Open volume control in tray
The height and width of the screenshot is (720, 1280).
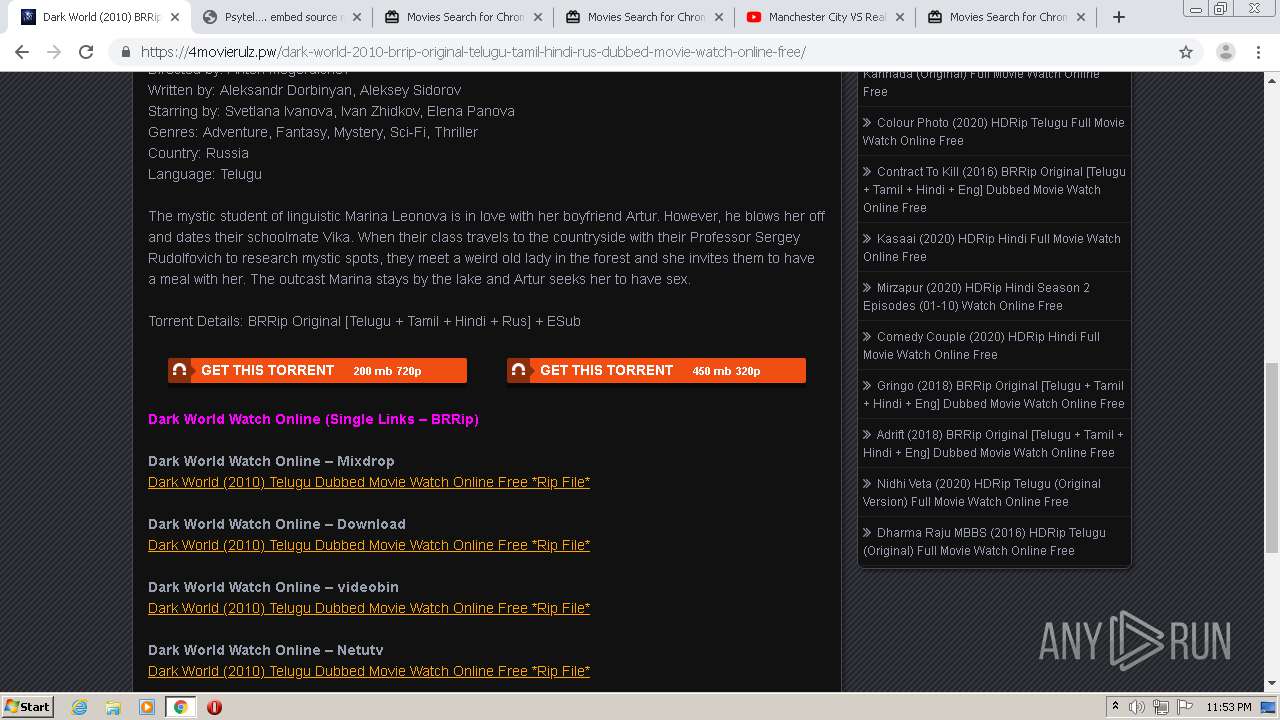[1137, 707]
